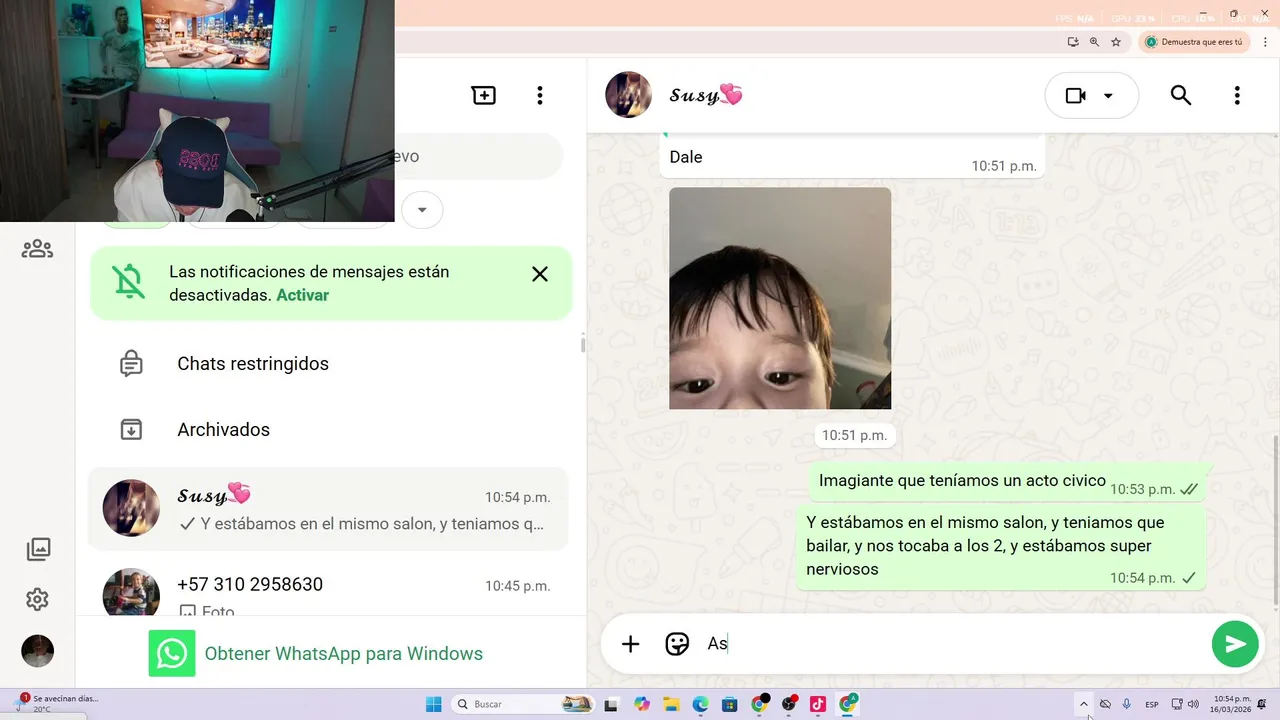Screen dimensions: 1280x720
Task: Focus the message input containing 'As'
Action: click(950, 644)
